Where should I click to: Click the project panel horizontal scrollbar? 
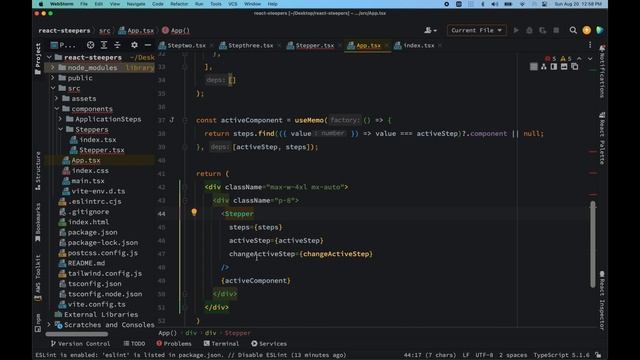coord(77,334)
